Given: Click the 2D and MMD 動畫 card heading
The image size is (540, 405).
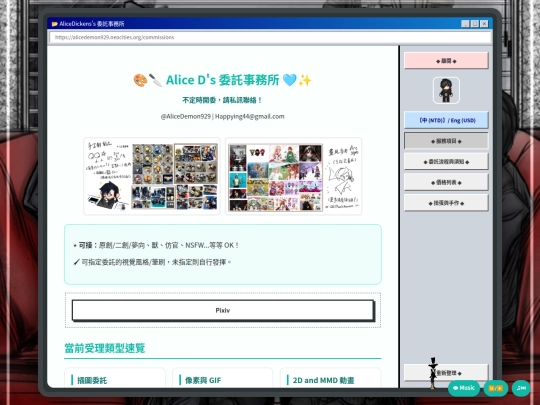Looking at the screenshot, I should 323,380.
